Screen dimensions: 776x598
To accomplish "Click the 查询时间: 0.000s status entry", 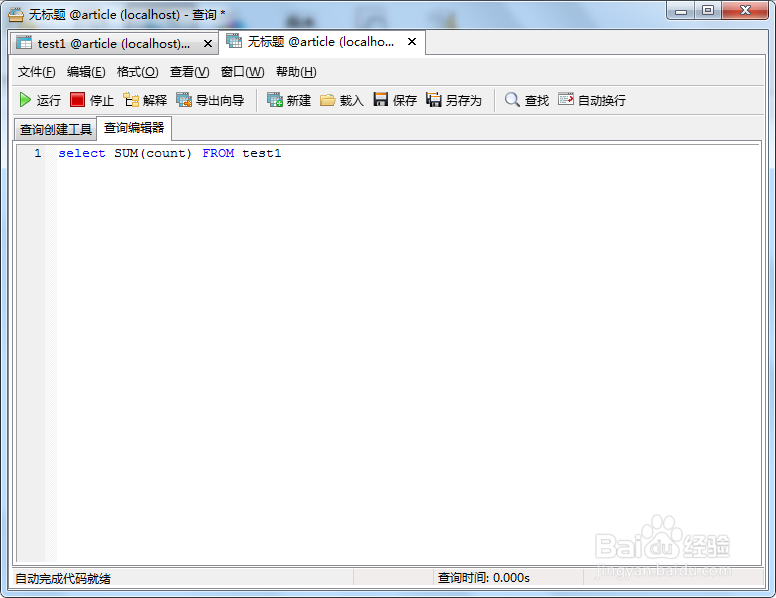I will (484, 578).
